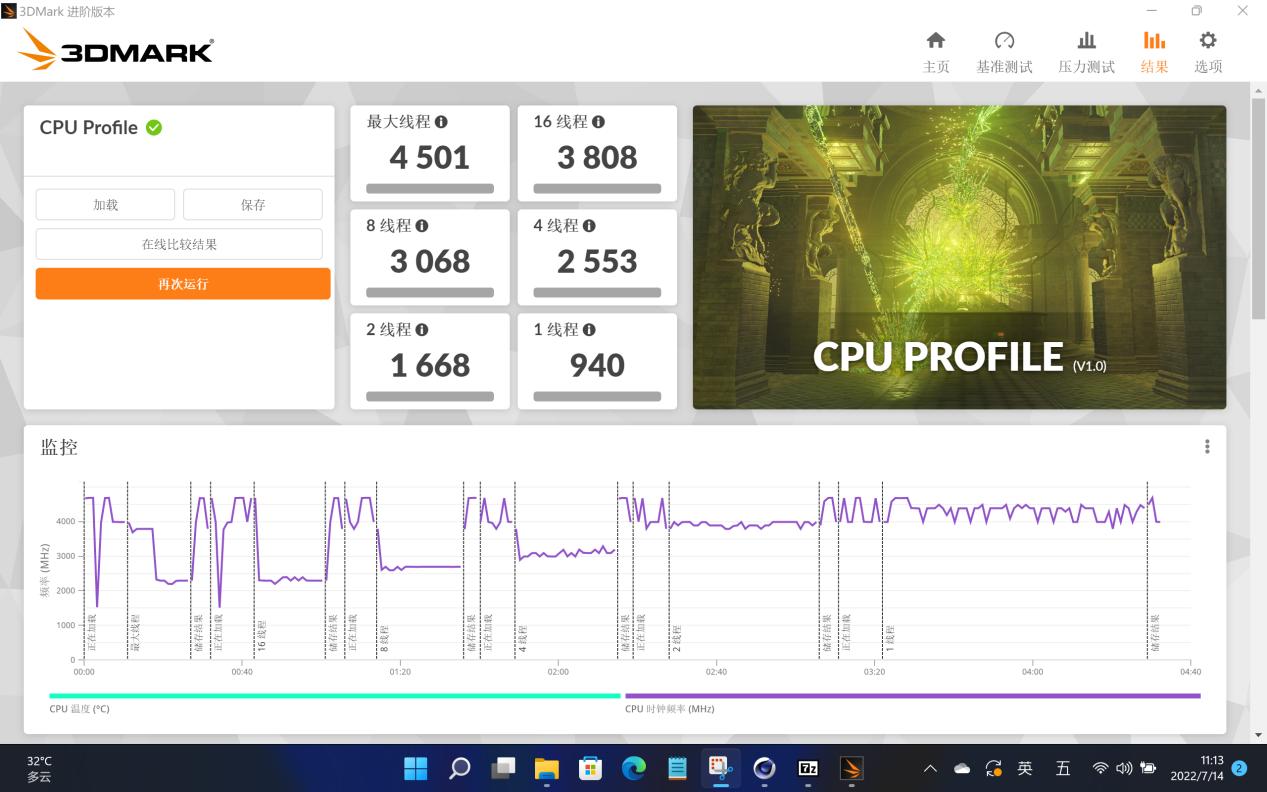Click the 加载 load button
The height and width of the screenshot is (792, 1267).
pos(105,204)
